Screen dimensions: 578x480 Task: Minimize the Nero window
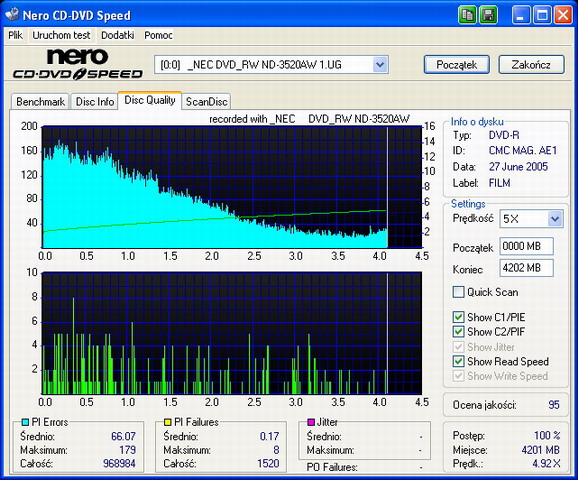point(521,15)
